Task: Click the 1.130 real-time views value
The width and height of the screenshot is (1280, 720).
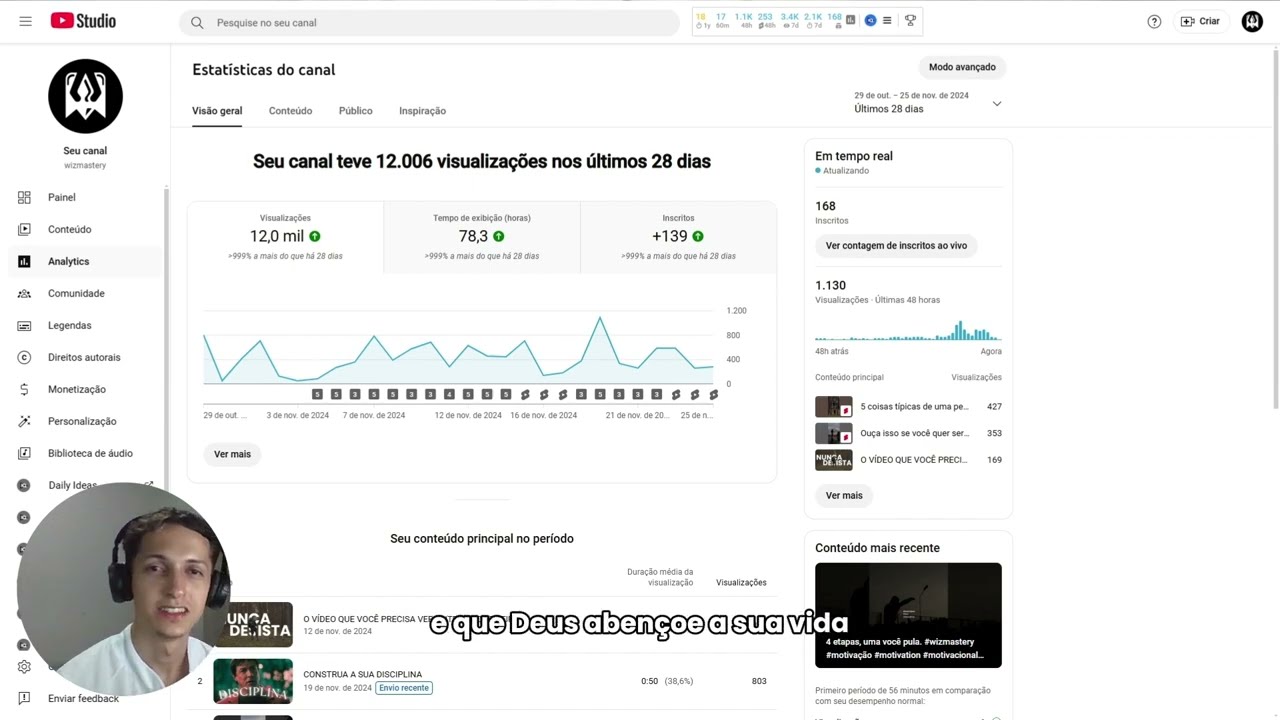Action: click(830, 285)
